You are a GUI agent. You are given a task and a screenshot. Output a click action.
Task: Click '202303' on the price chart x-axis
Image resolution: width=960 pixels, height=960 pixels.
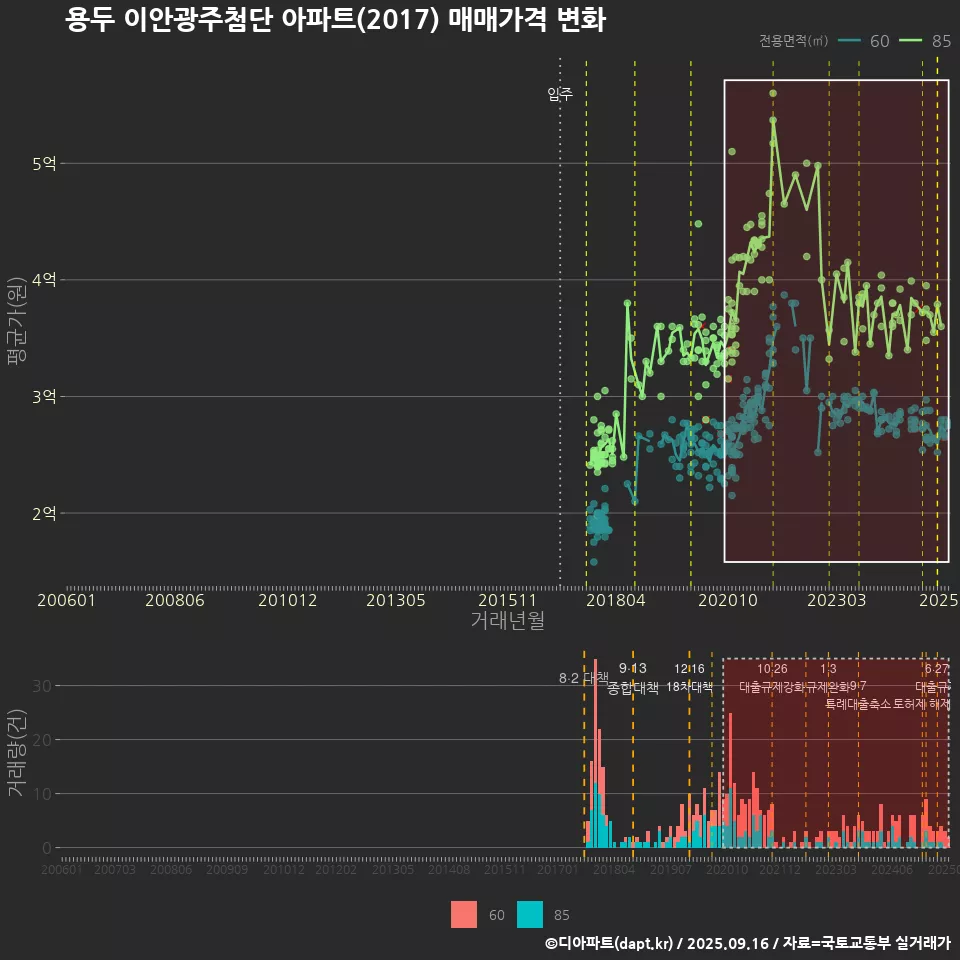(x=836, y=600)
